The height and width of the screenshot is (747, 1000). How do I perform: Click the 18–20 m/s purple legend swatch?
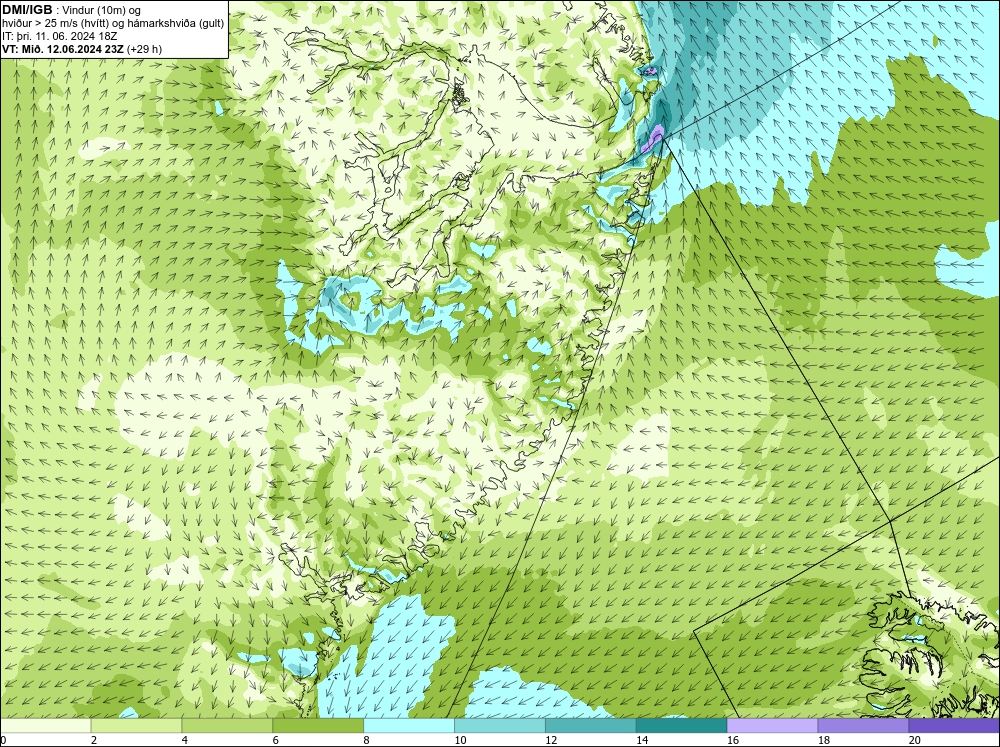tap(863, 726)
